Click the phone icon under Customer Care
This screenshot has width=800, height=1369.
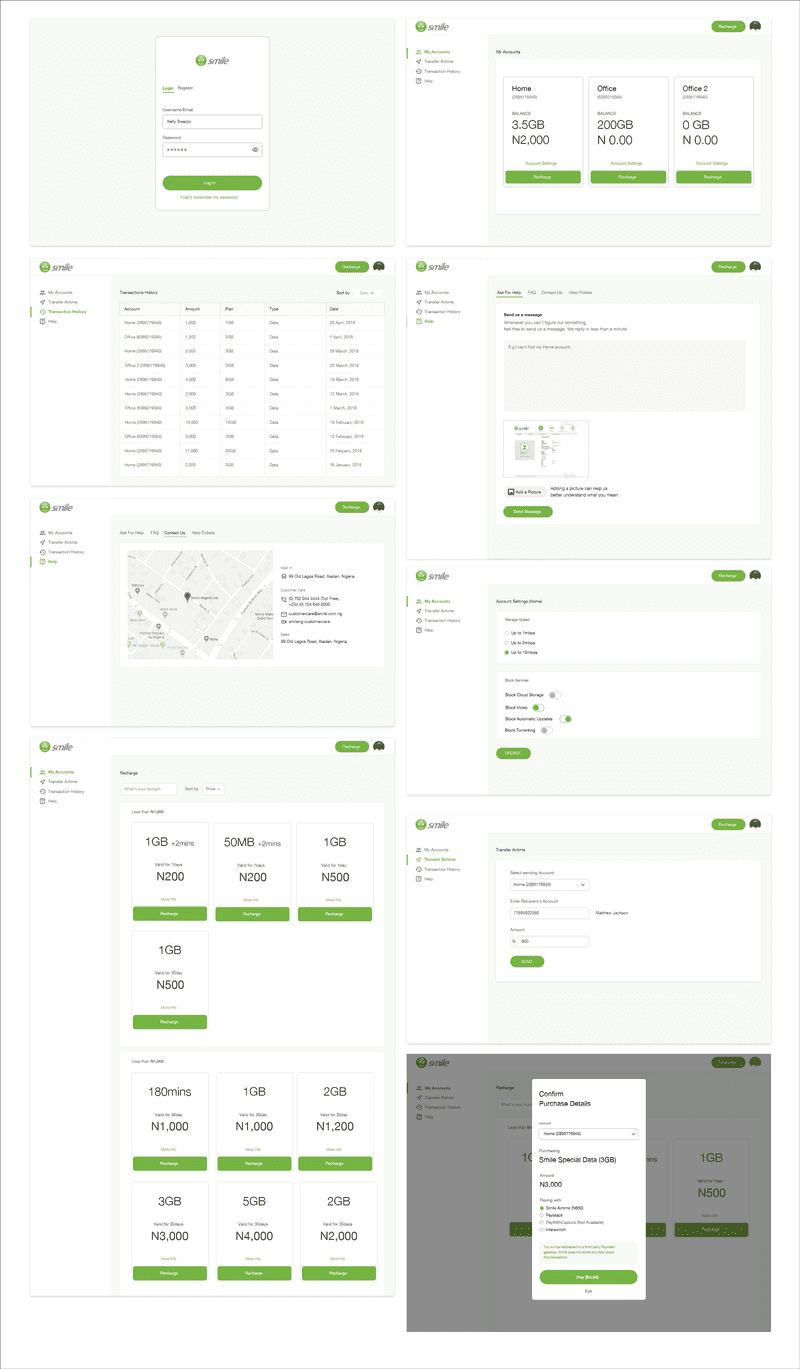[x=284, y=599]
